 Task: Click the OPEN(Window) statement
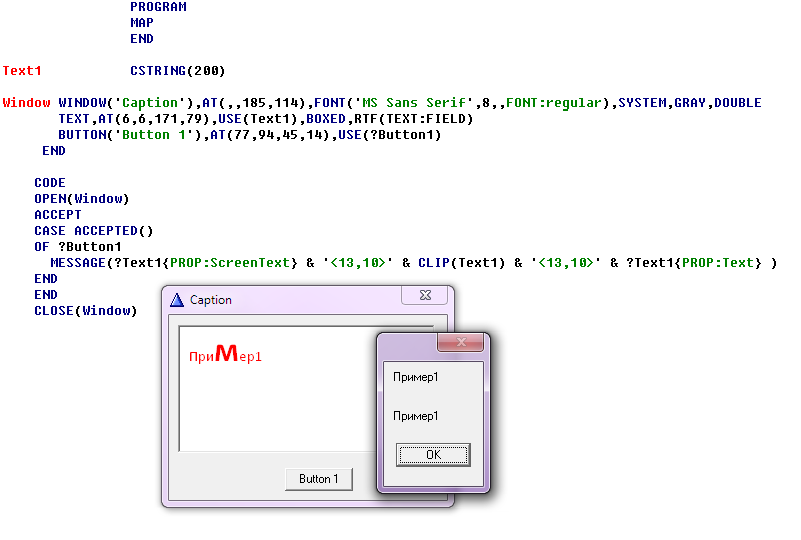(x=82, y=199)
